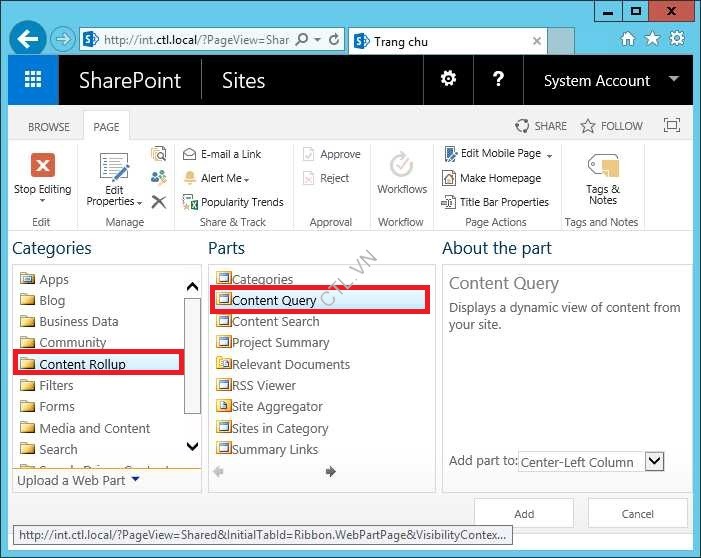Click the Tags & Notes icon
Image resolution: width=701 pixels, height=558 pixels.
pos(603,166)
